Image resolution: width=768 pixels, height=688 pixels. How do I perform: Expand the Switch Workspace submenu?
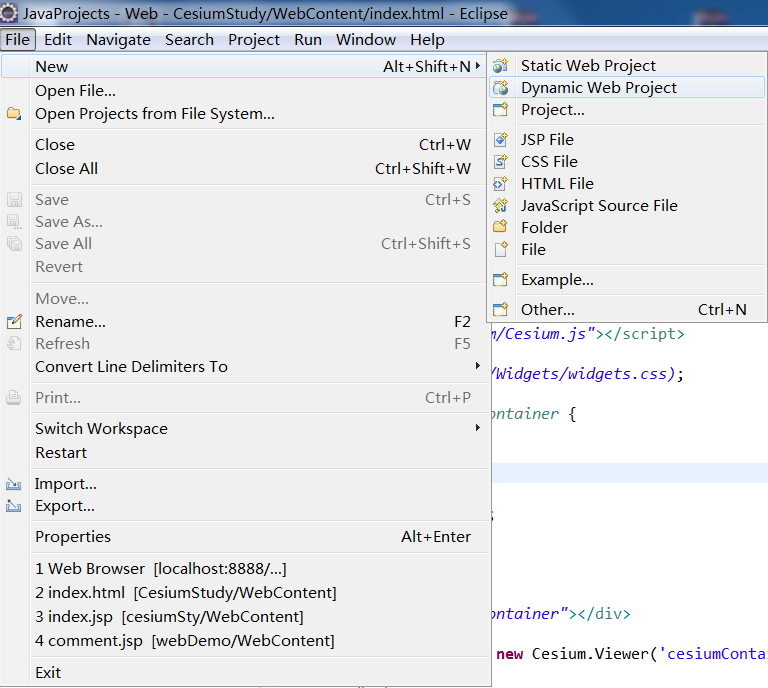point(478,427)
